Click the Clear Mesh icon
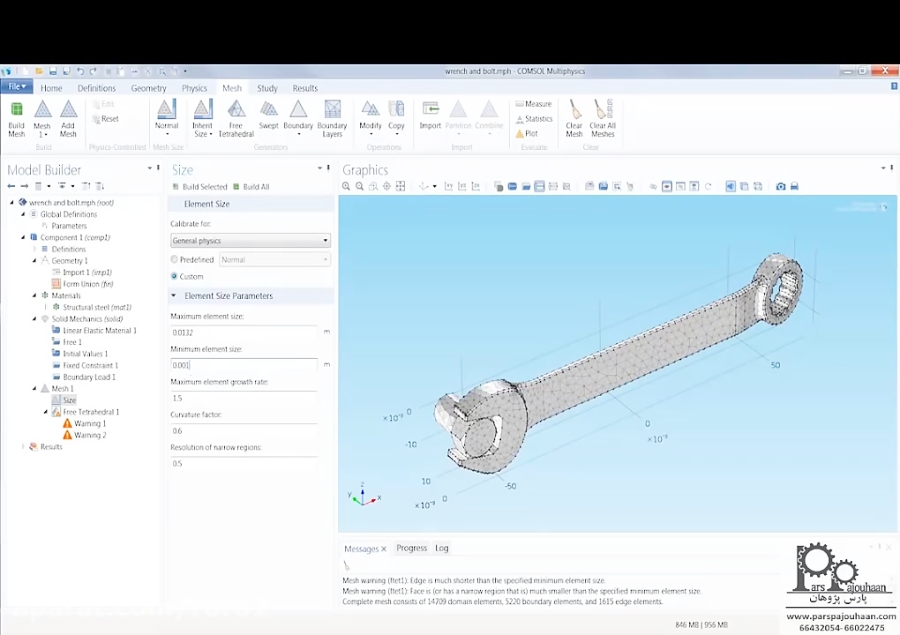This screenshot has height=635, width=900. 573,112
